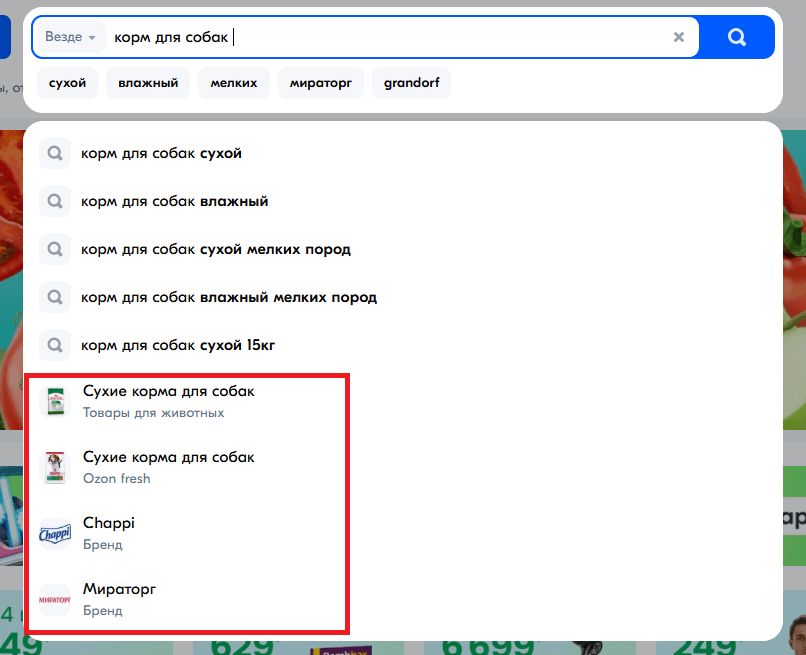Click magnifier icon beside 'влажный мелких пород' suggestion

(55, 297)
